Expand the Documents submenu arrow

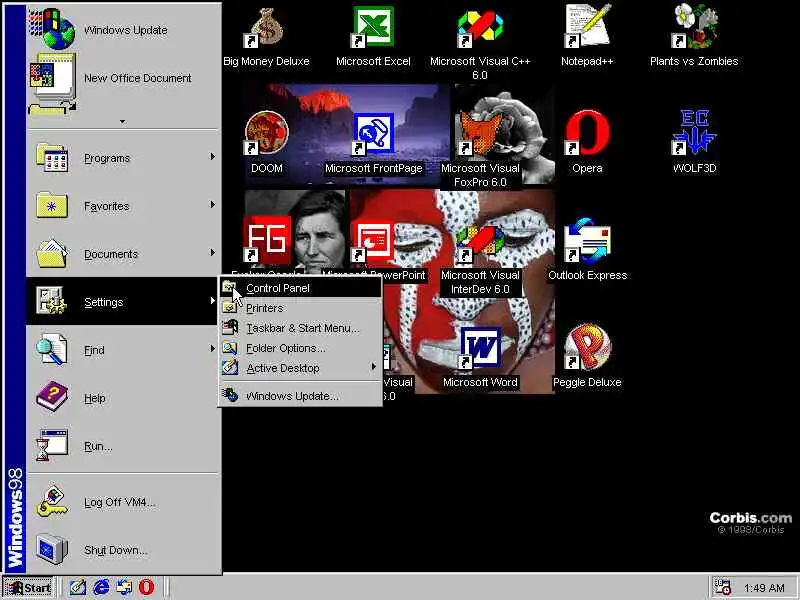point(212,253)
